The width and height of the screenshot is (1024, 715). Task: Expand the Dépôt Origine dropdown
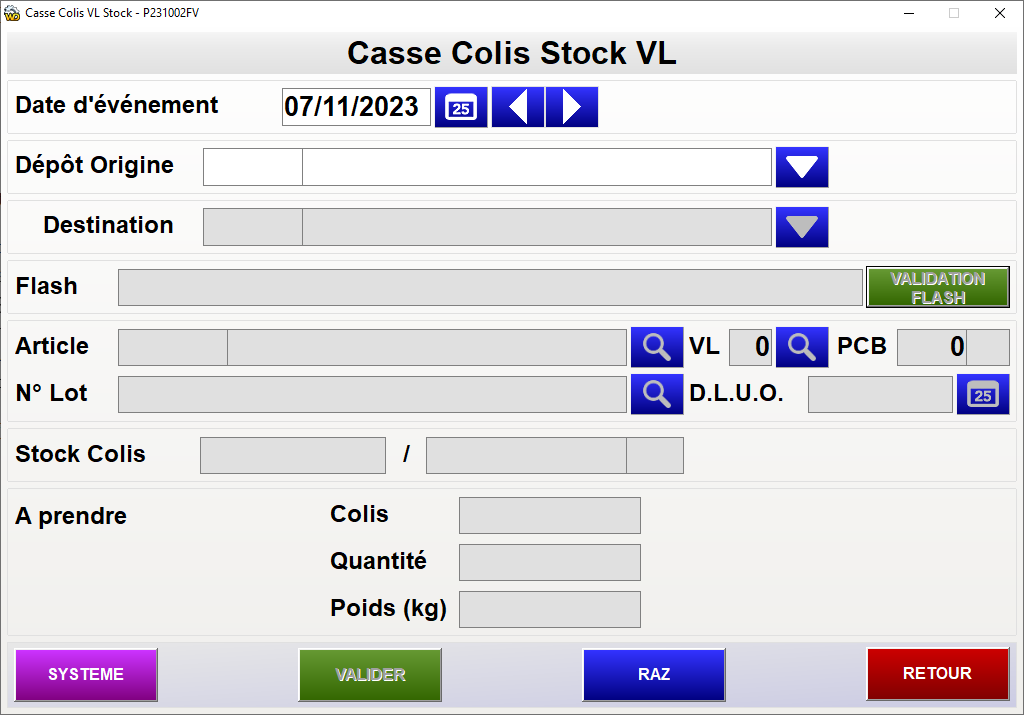click(x=802, y=167)
